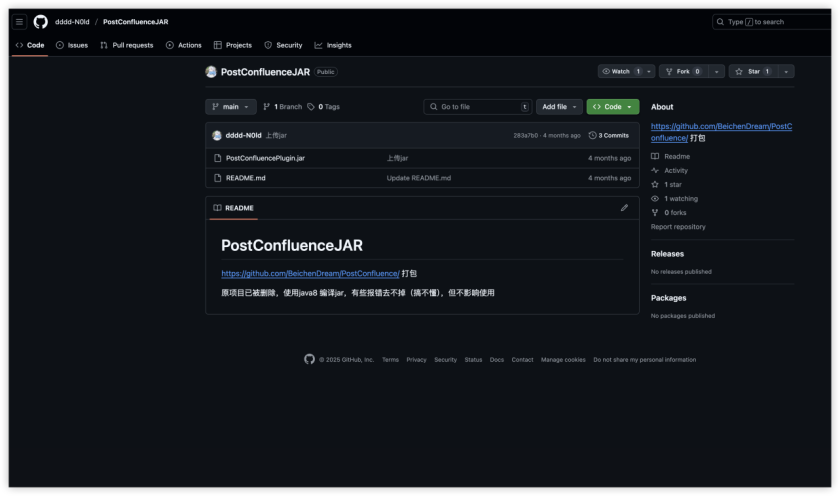Click Report repository
This screenshot has width=840, height=496.
pos(678,227)
